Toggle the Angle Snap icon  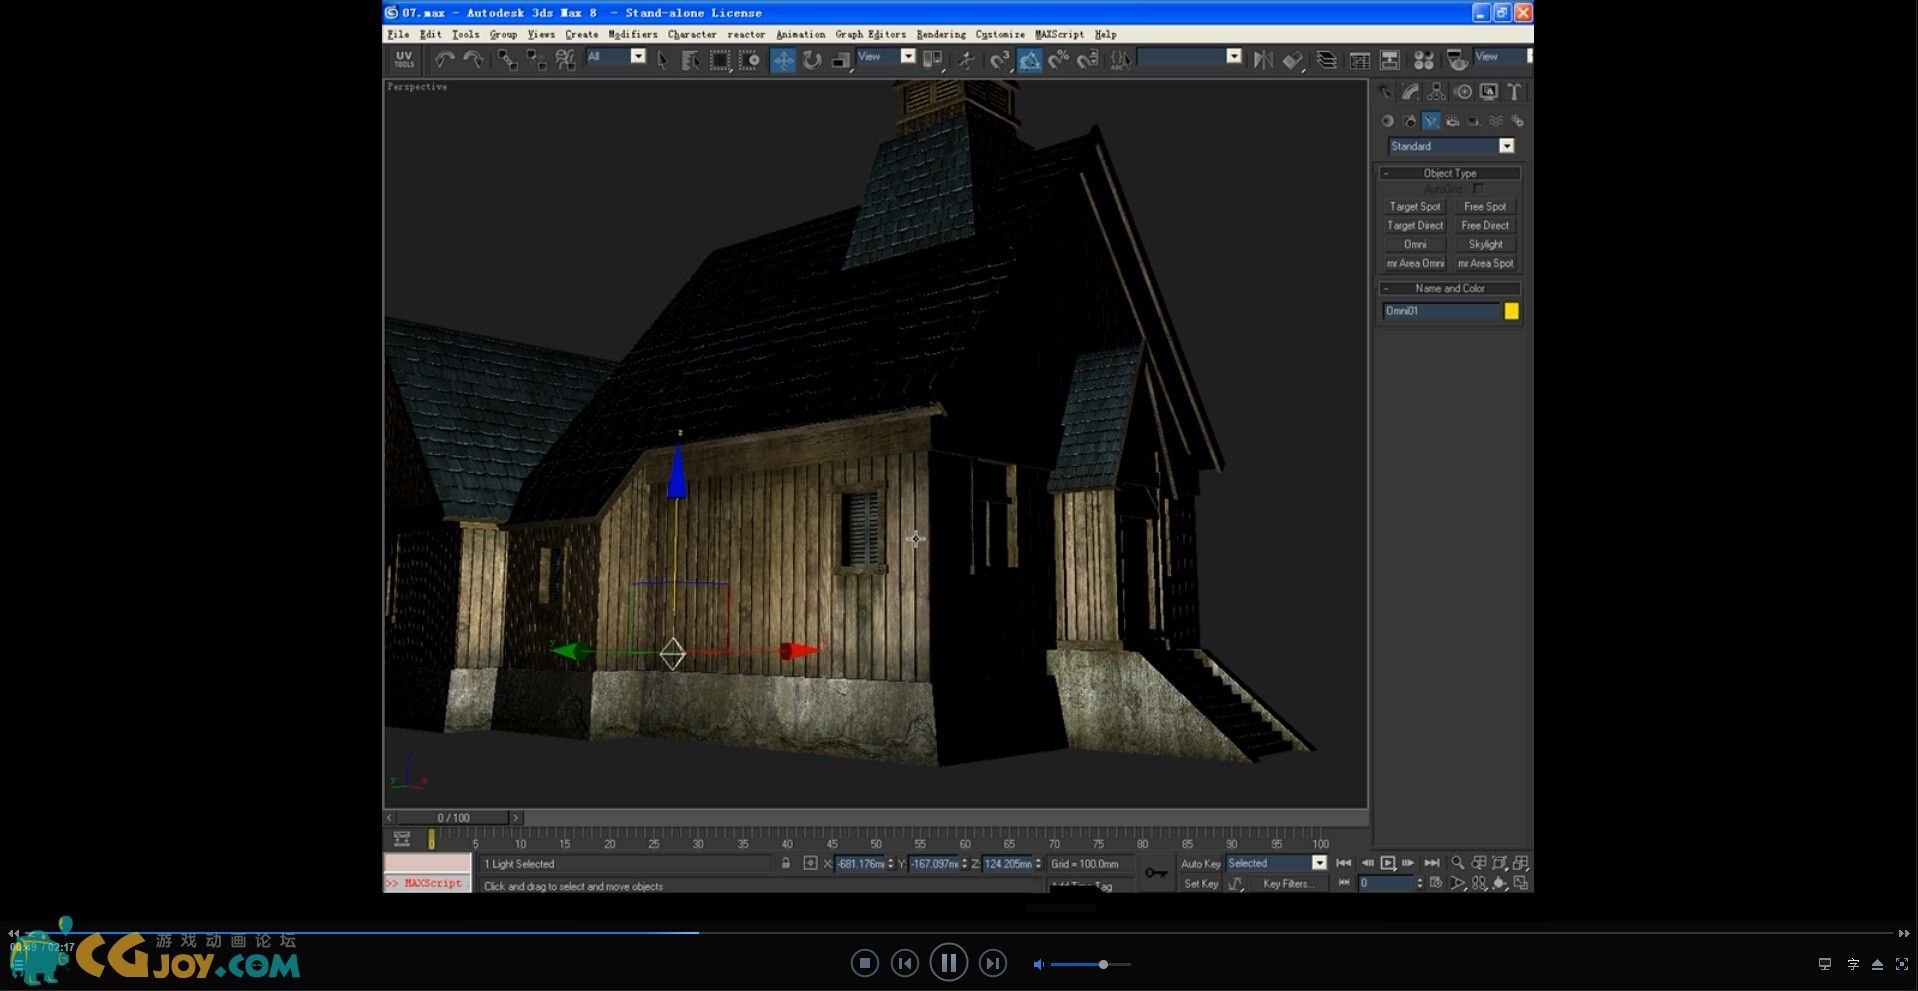pyautogui.click(x=1030, y=60)
